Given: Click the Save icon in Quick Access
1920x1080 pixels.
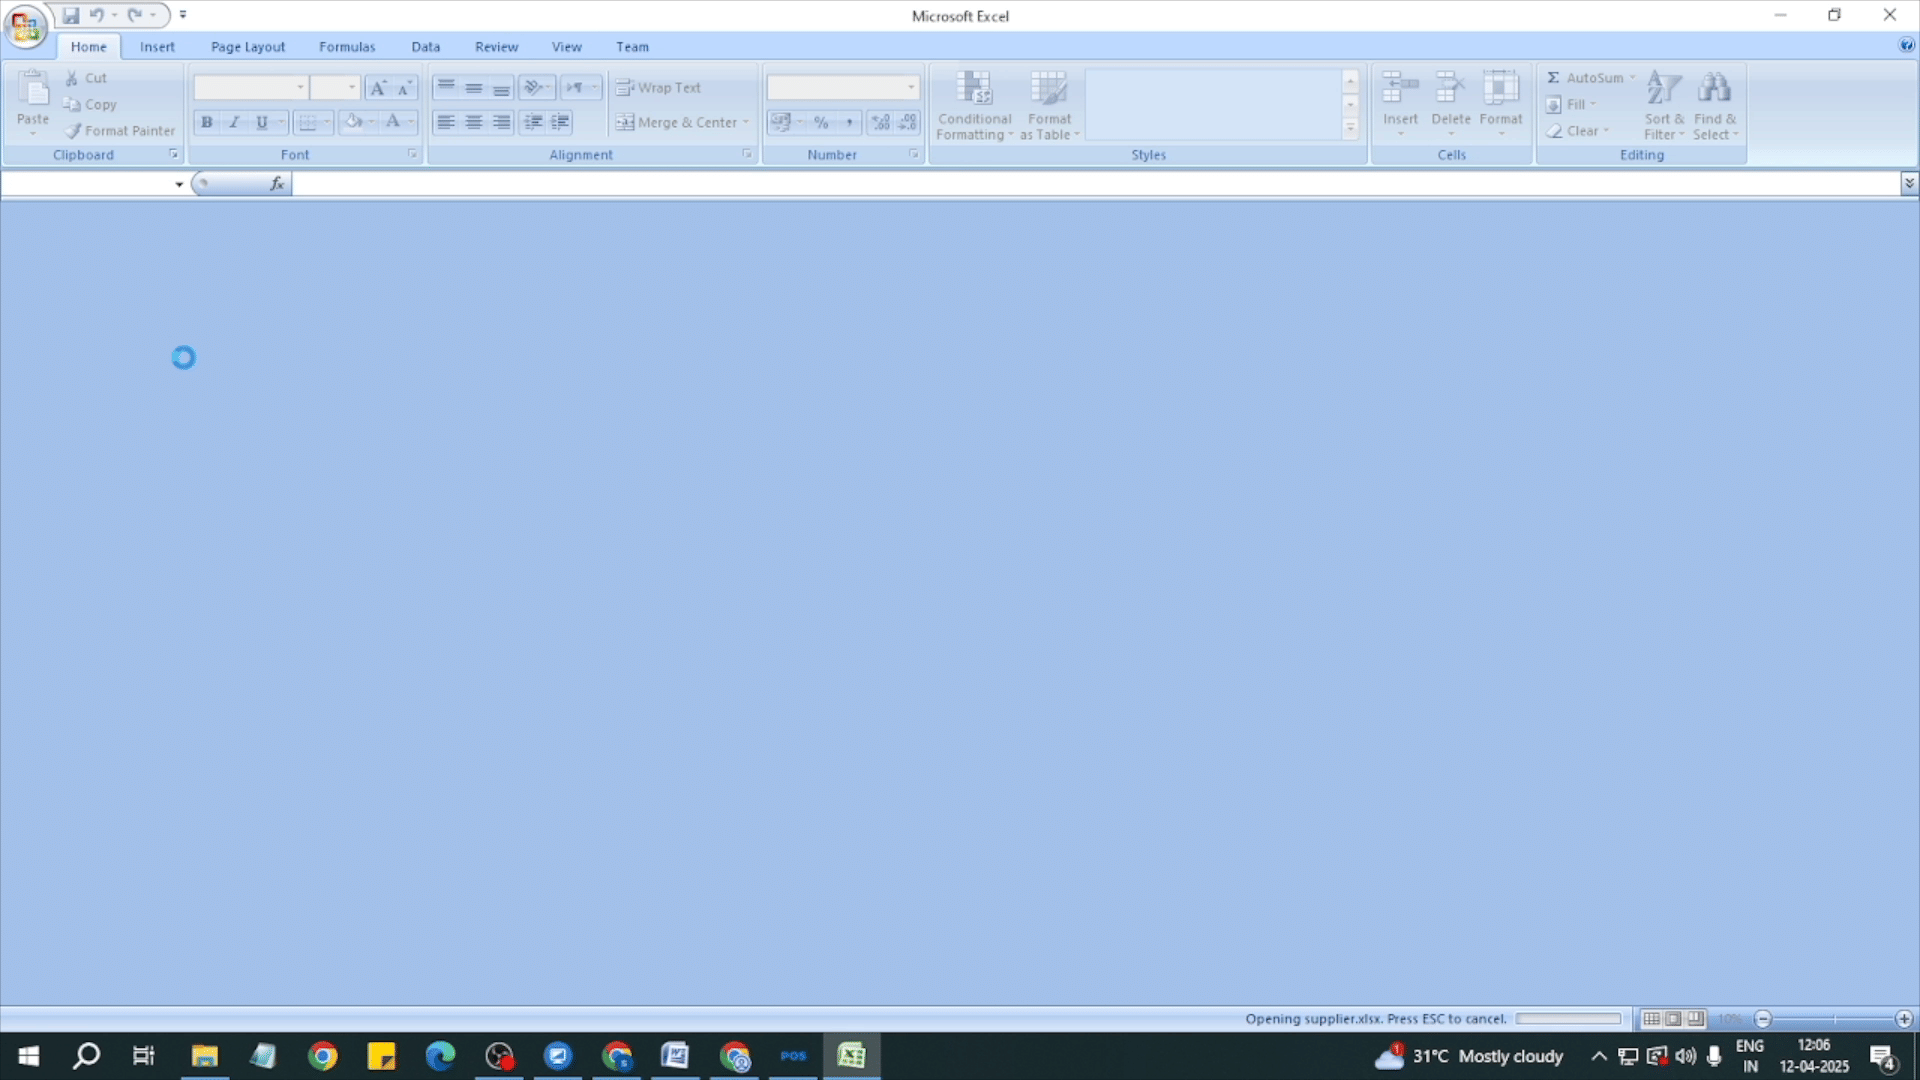Looking at the screenshot, I should coord(71,15).
